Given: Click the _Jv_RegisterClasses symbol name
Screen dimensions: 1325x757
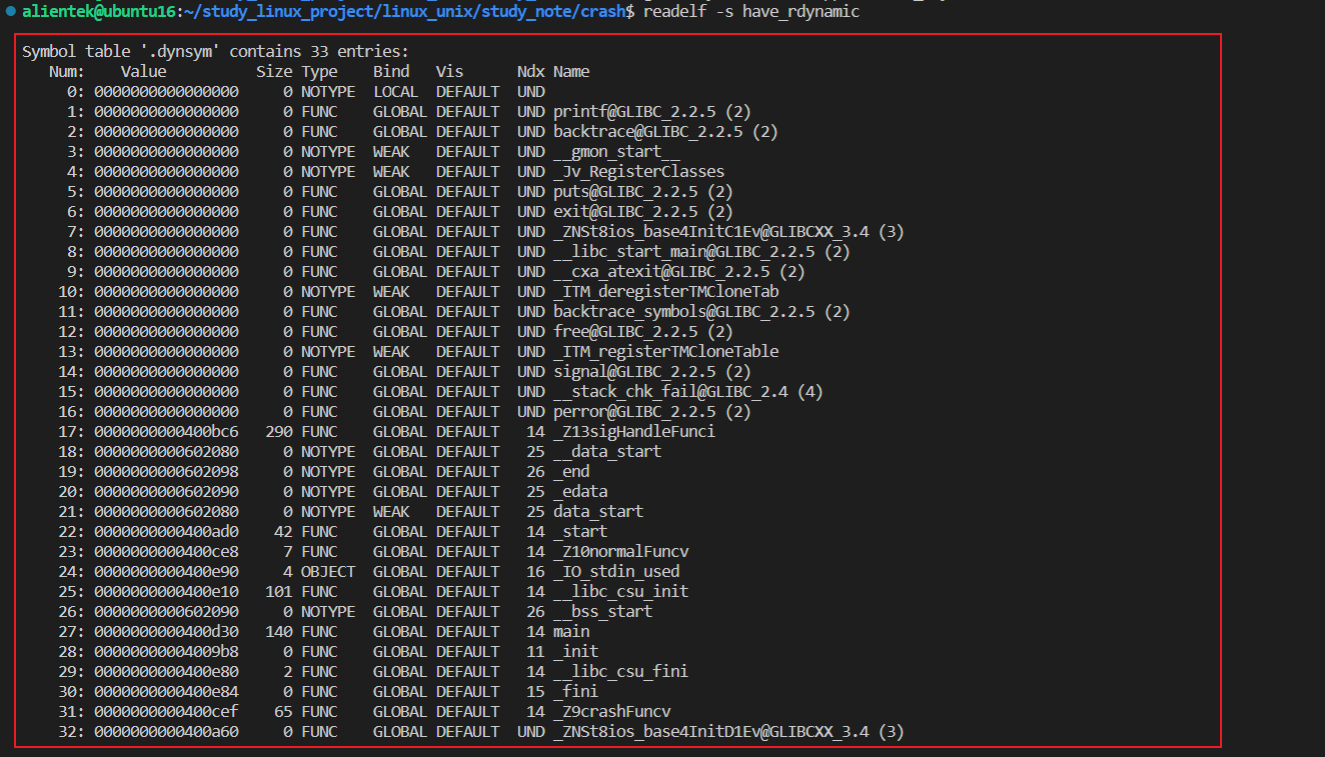Looking at the screenshot, I should pyautogui.click(x=638, y=171).
